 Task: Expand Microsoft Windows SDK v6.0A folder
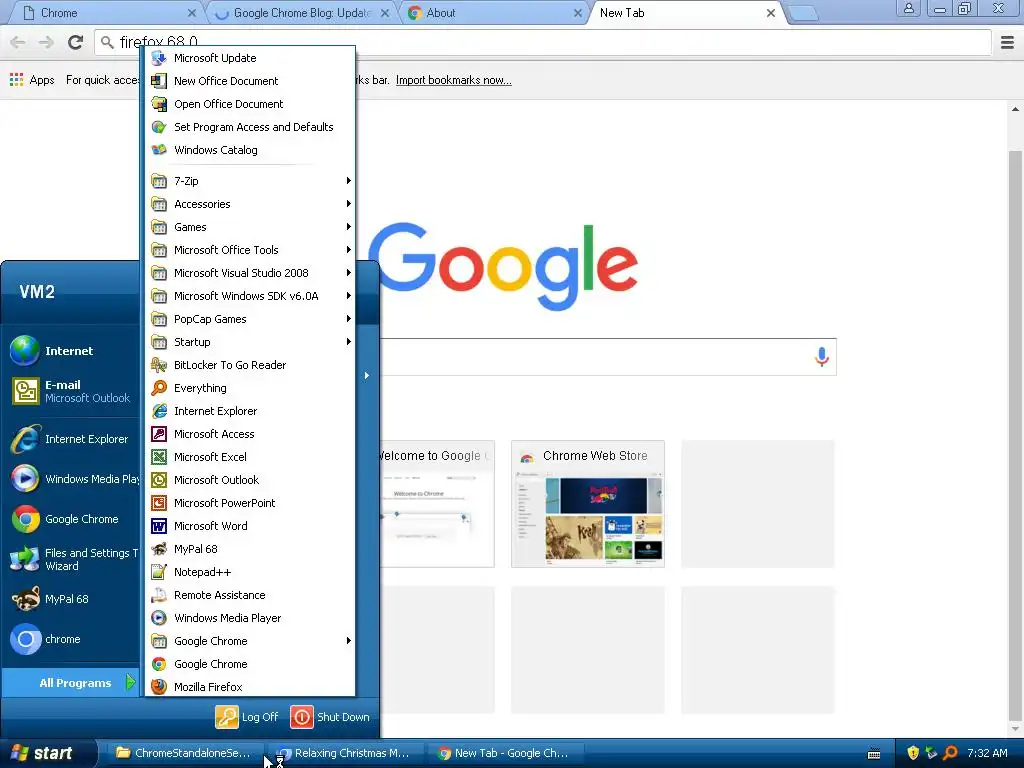tap(250, 296)
